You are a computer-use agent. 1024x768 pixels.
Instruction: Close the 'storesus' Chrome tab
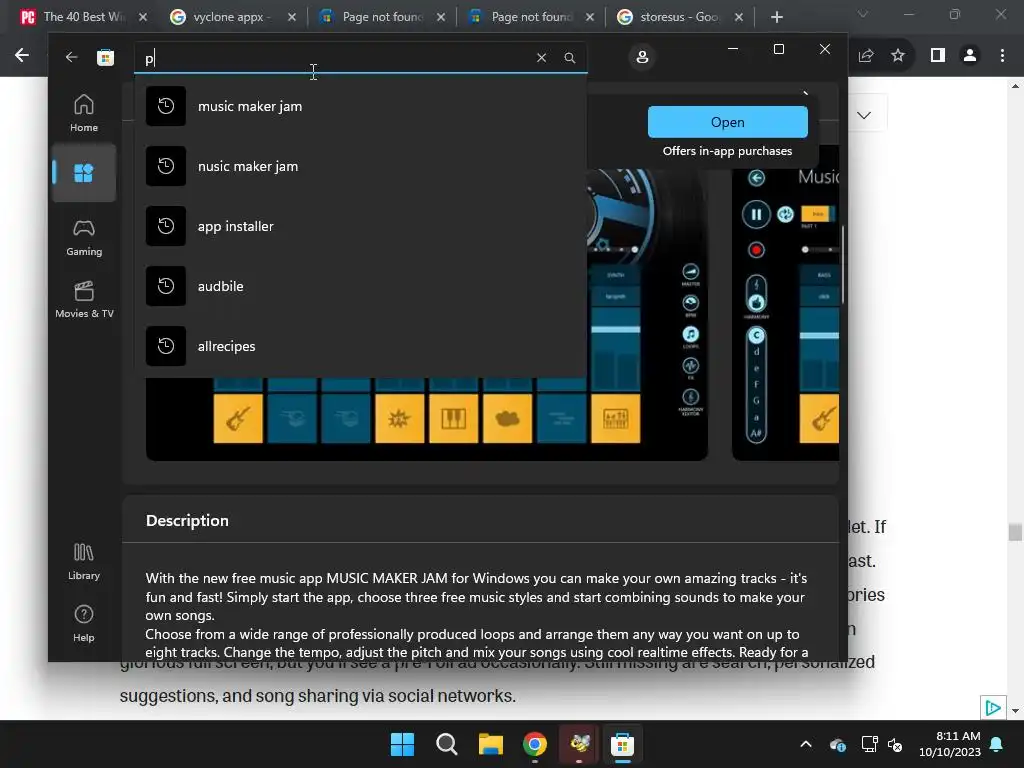(x=739, y=18)
